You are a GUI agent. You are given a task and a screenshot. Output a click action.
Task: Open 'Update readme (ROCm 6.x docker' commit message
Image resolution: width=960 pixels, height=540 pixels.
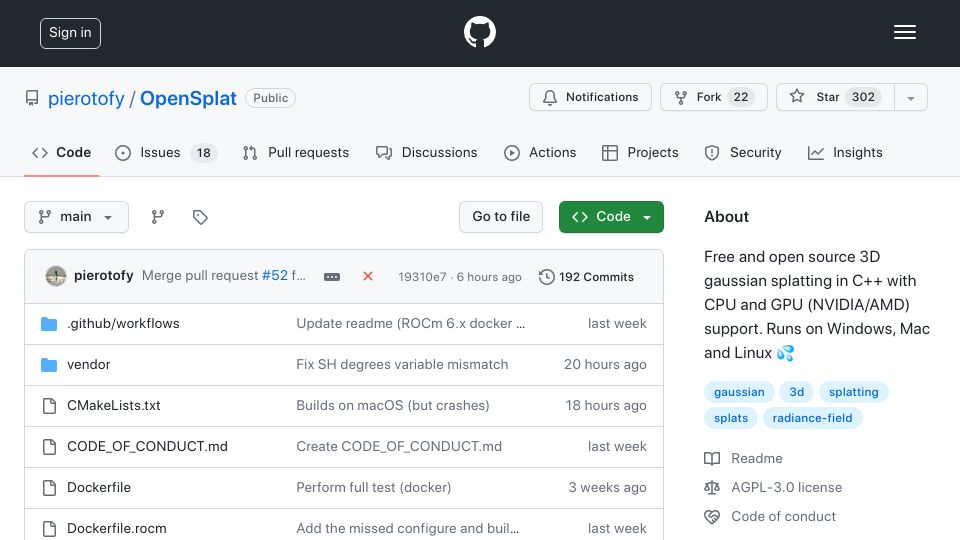[x=410, y=323]
